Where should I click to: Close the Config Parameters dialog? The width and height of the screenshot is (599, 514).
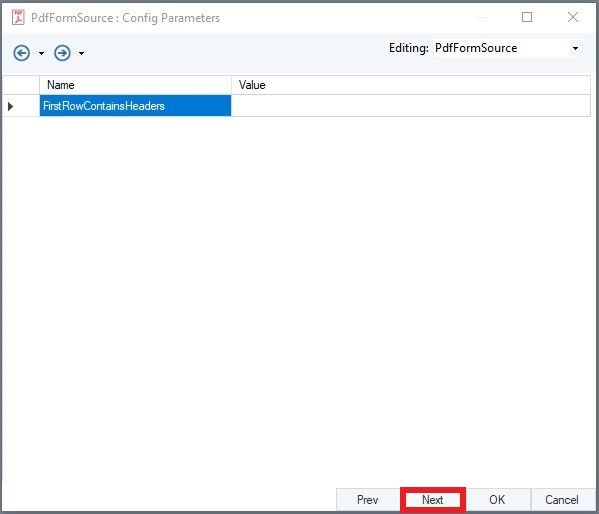coord(573,17)
